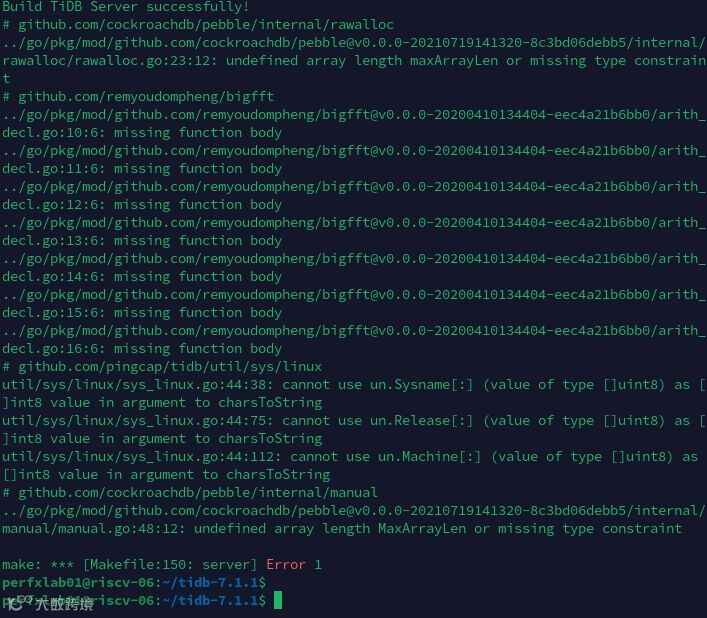Click "# github.com/cockroachdb/pebble/internal/manual" line
This screenshot has width=707, height=618.
(190, 492)
